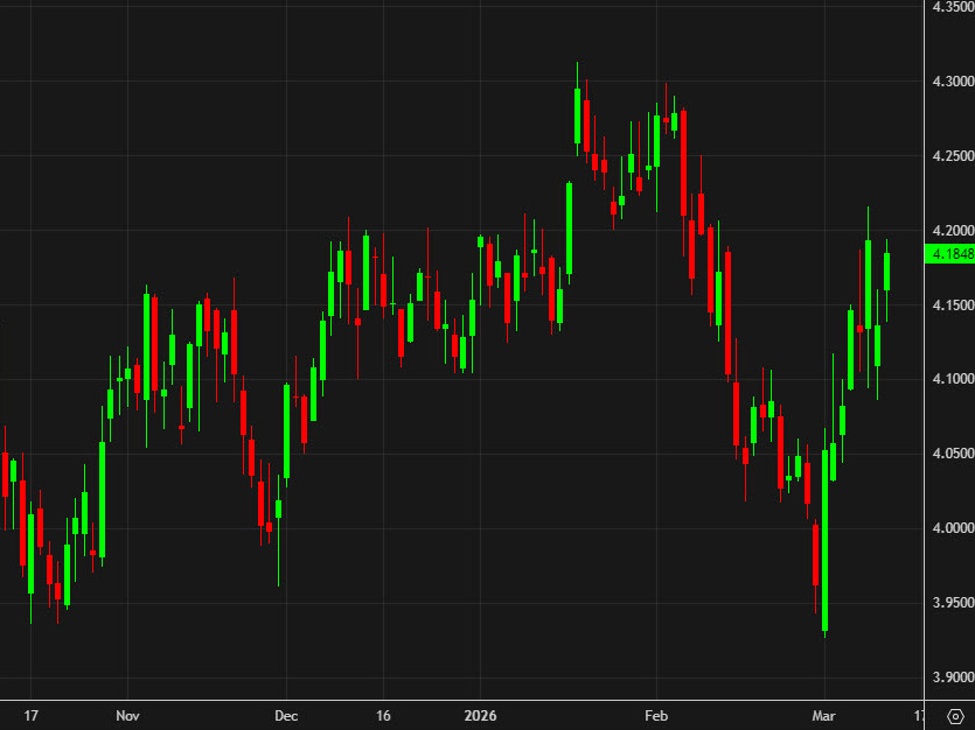Select the Mar label on time axis
This screenshot has width=975, height=730.
coord(824,716)
